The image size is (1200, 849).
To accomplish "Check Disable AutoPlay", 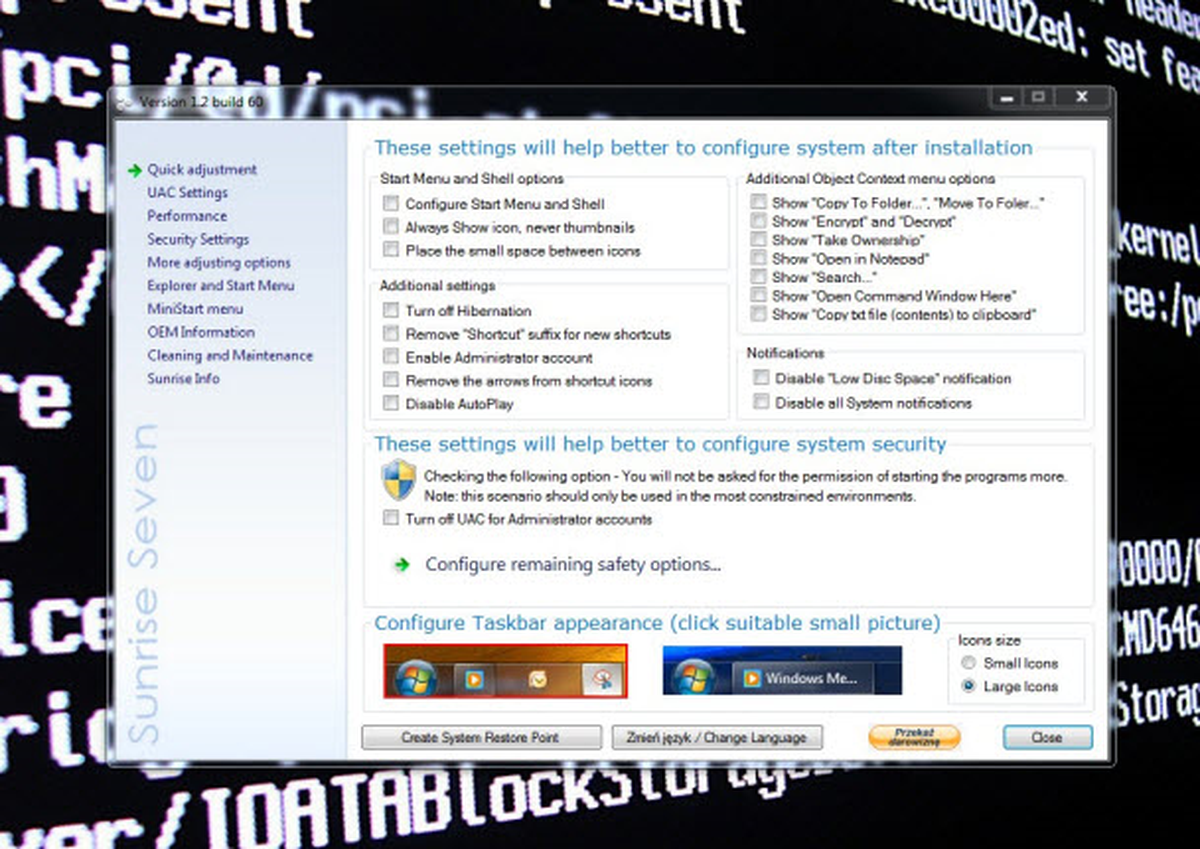I will tap(390, 404).
